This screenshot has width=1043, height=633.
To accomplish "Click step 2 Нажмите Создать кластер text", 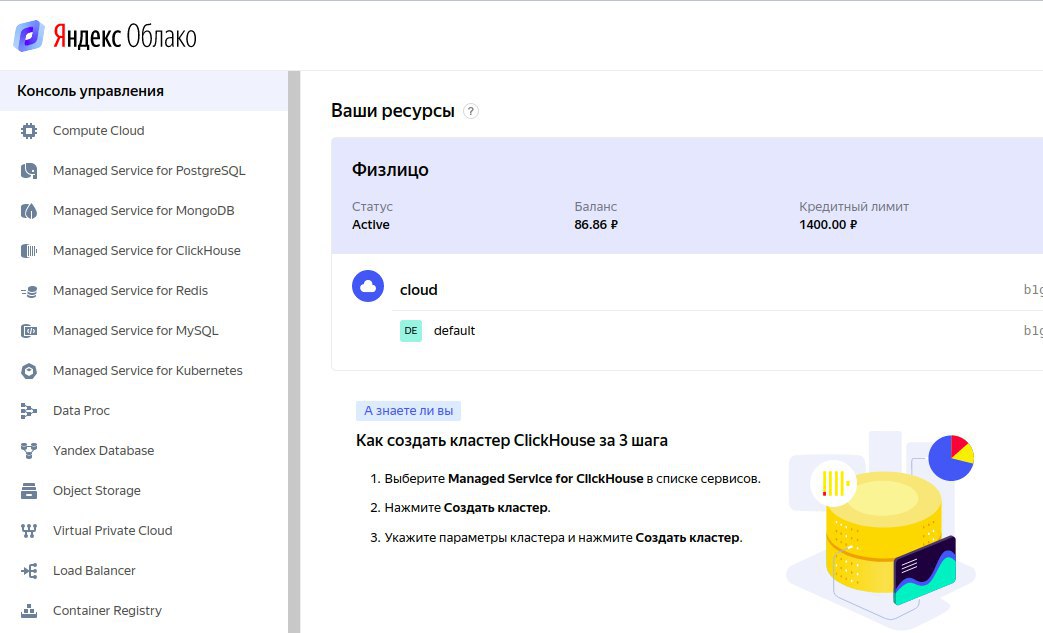I will point(460,508).
